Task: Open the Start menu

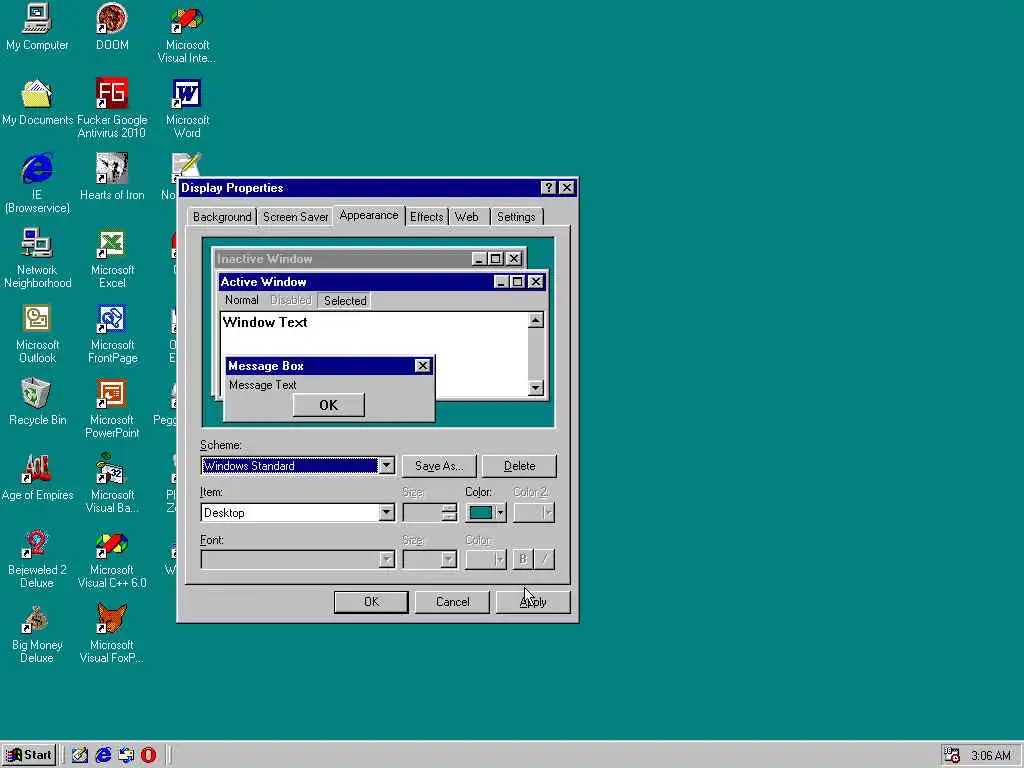Action: point(29,755)
